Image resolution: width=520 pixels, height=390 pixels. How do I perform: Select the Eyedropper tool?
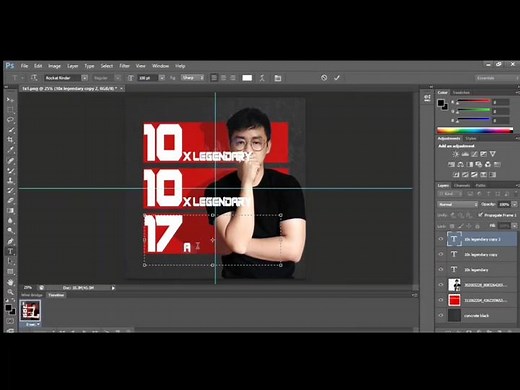click(10, 150)
